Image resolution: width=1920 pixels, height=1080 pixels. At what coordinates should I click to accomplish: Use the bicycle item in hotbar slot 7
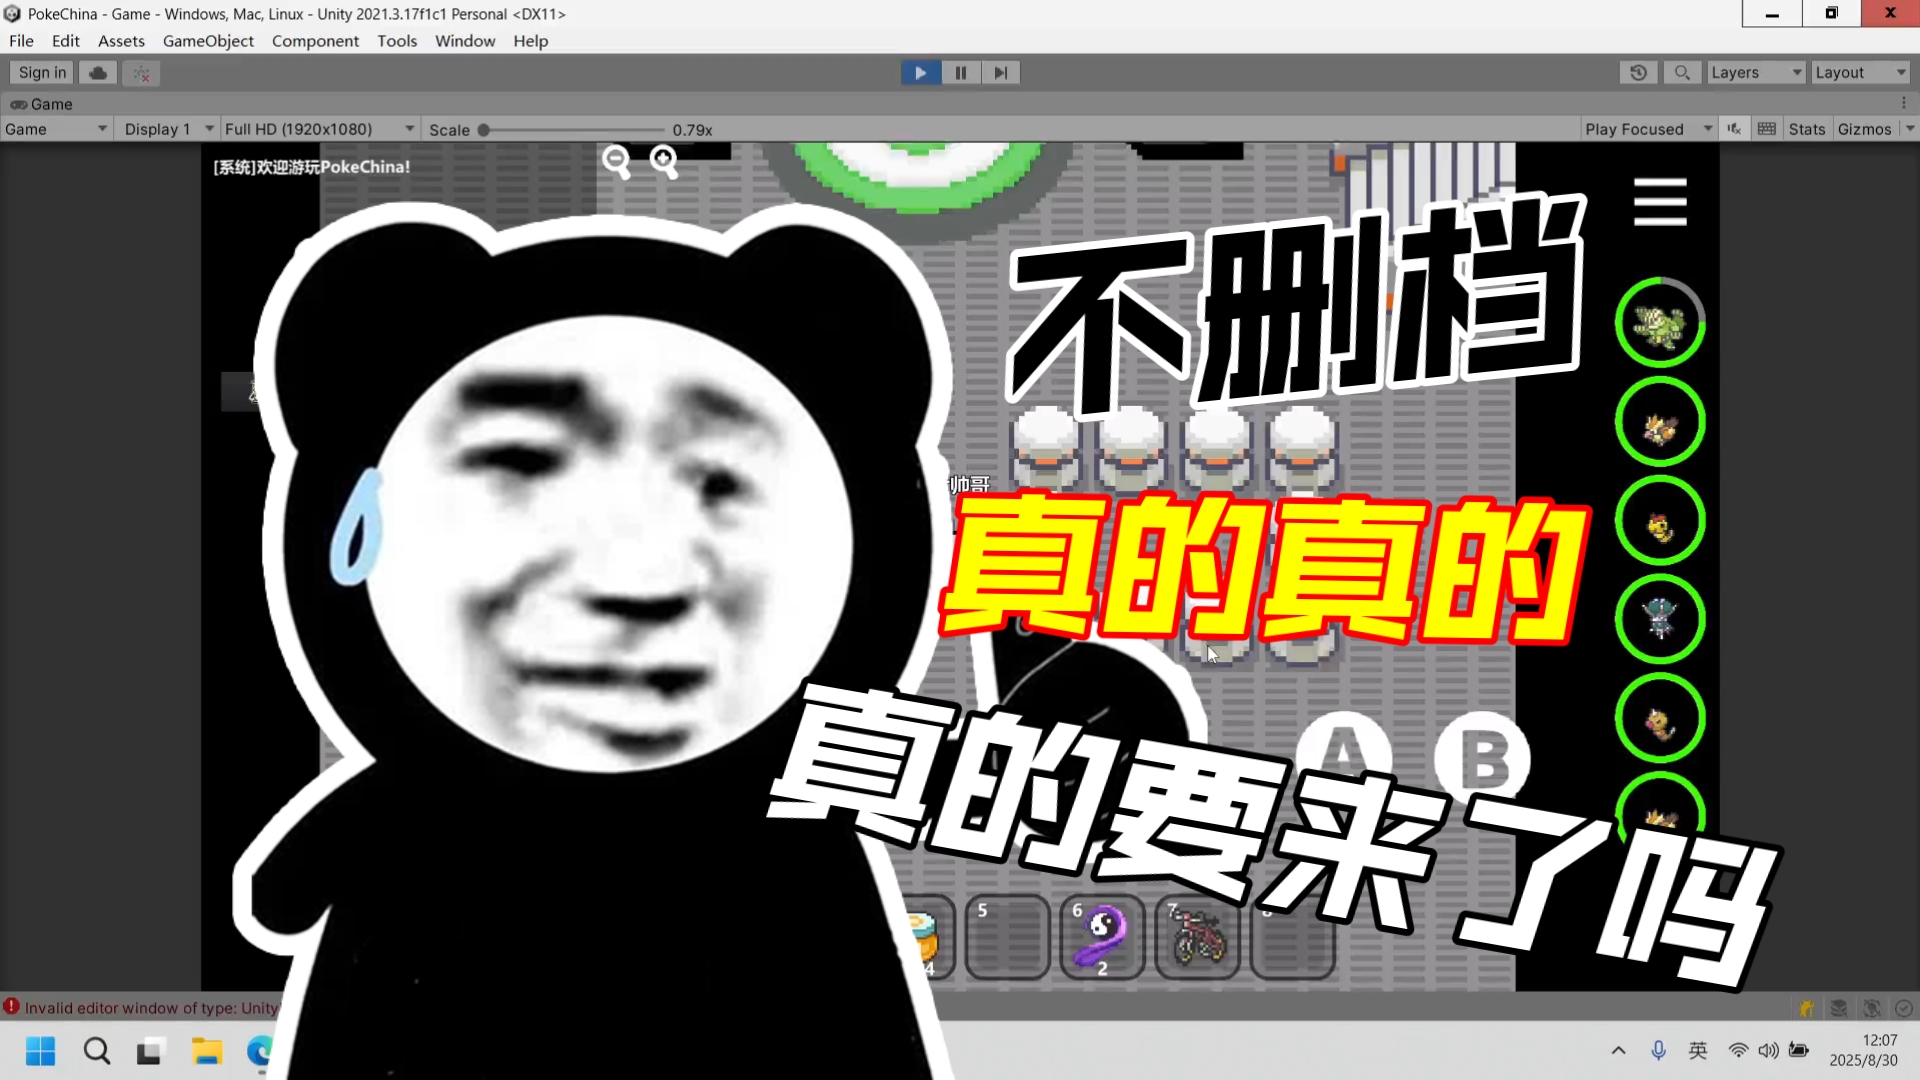1197,937
